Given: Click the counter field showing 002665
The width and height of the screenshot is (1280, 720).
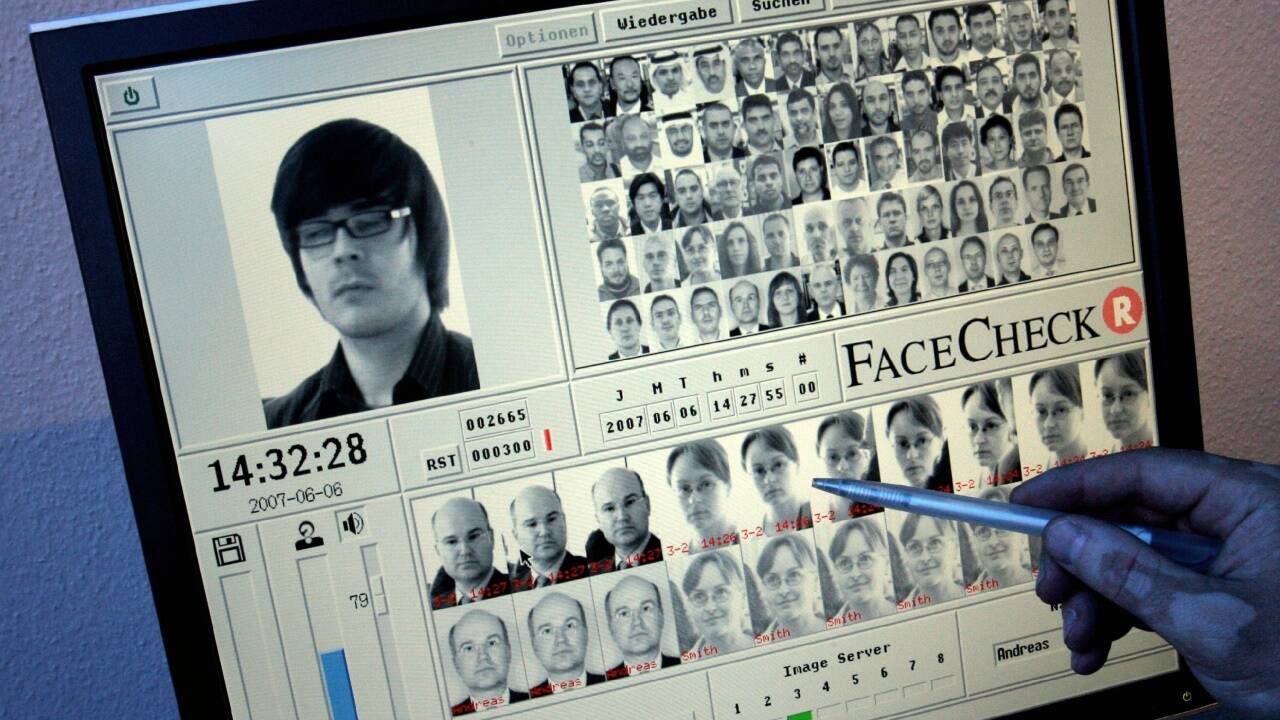Looking at the screenshot, I should coord(494,418).
